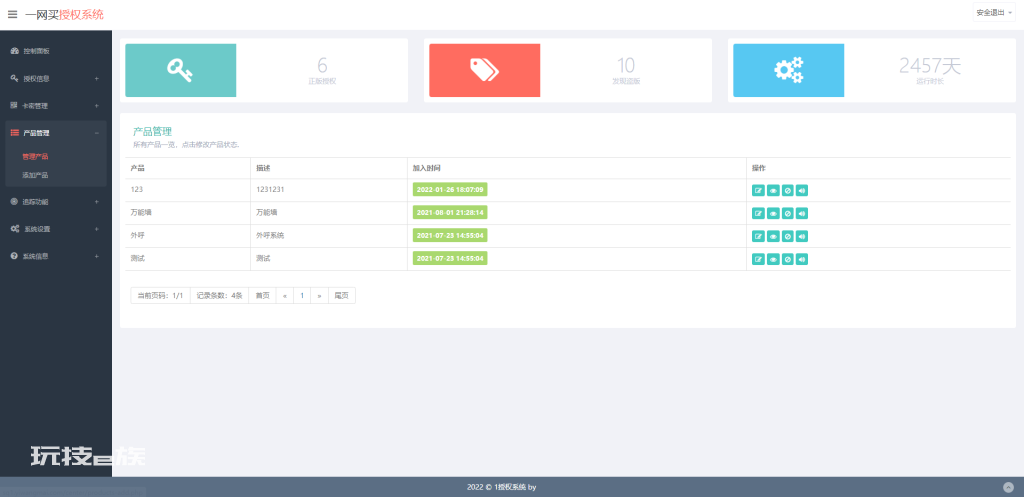Viewport: 1024px width, 497px height.
Task: Click the 1231231 description cell
Action: click(x=329, y=189)
